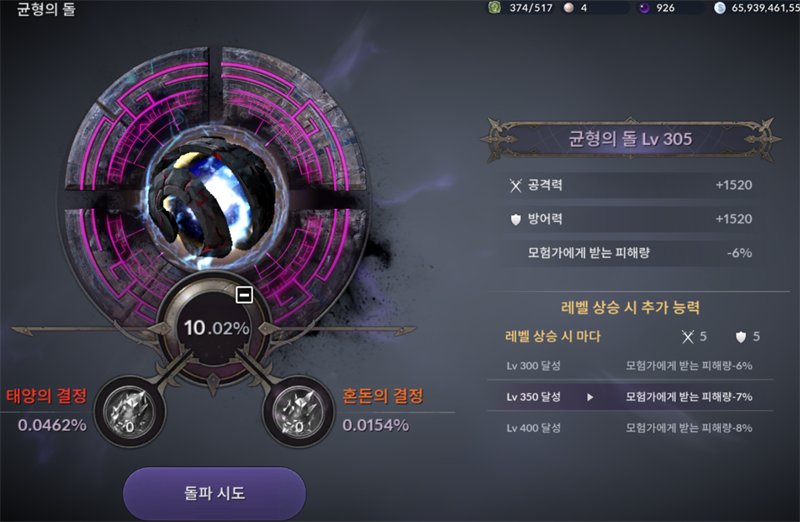Click the 돌파 시도 button
This screenshot has height=522, width=800.
[214, 493]
